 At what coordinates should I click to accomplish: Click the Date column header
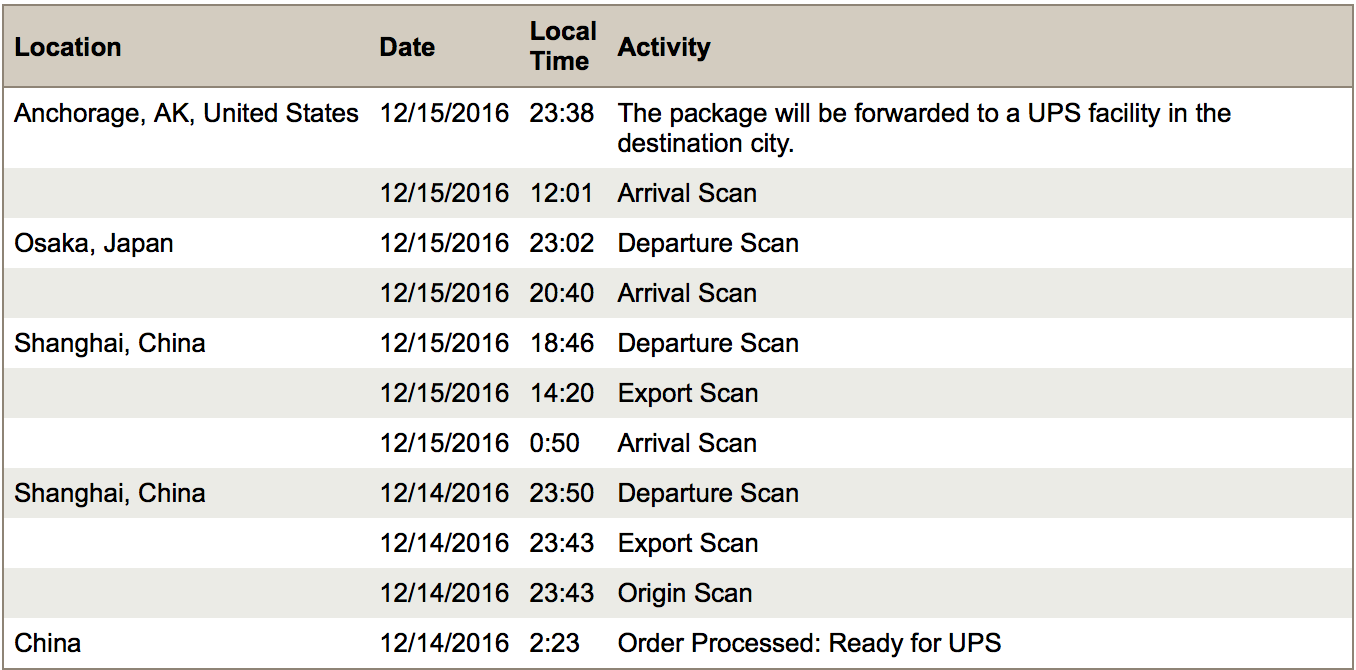pyautogui.click(x=407, y=47)
